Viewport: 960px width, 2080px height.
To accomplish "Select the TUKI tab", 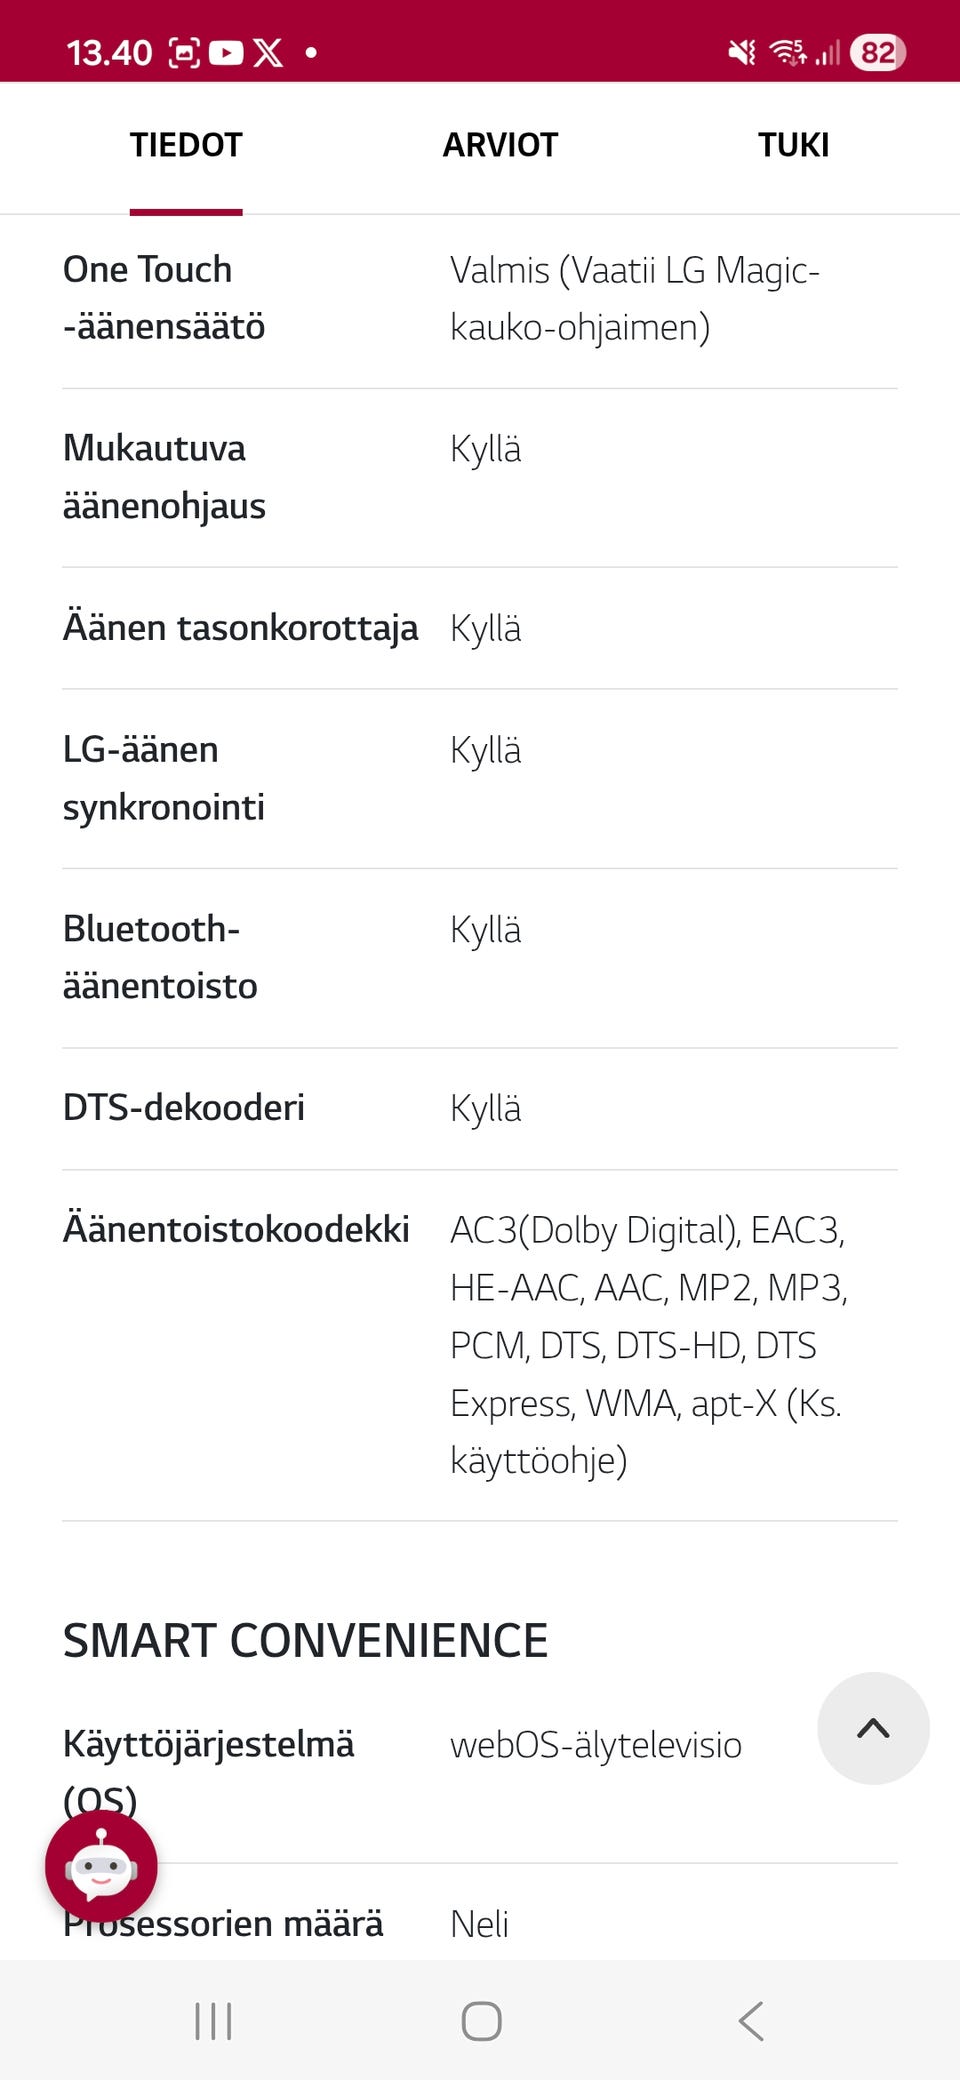I will click(x=793, y=146).
